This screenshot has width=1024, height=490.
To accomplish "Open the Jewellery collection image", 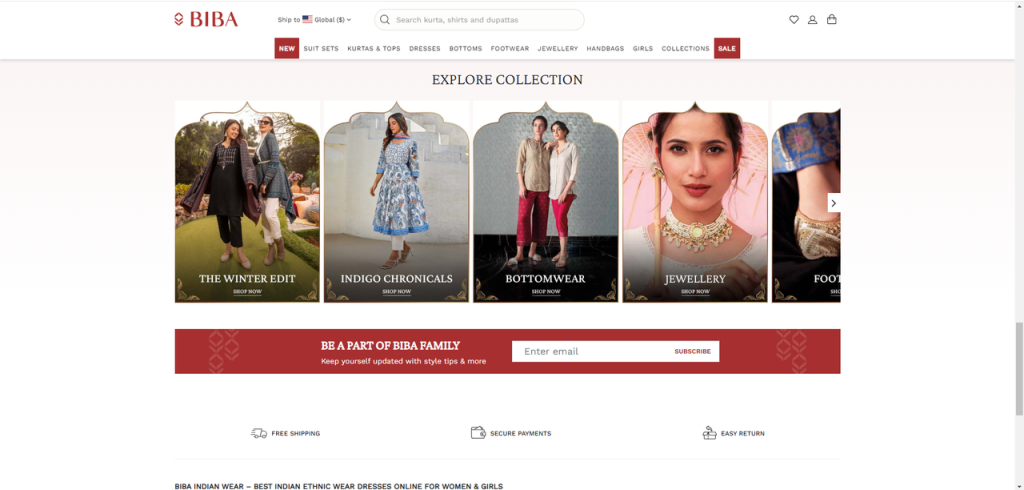I will 695,202.
